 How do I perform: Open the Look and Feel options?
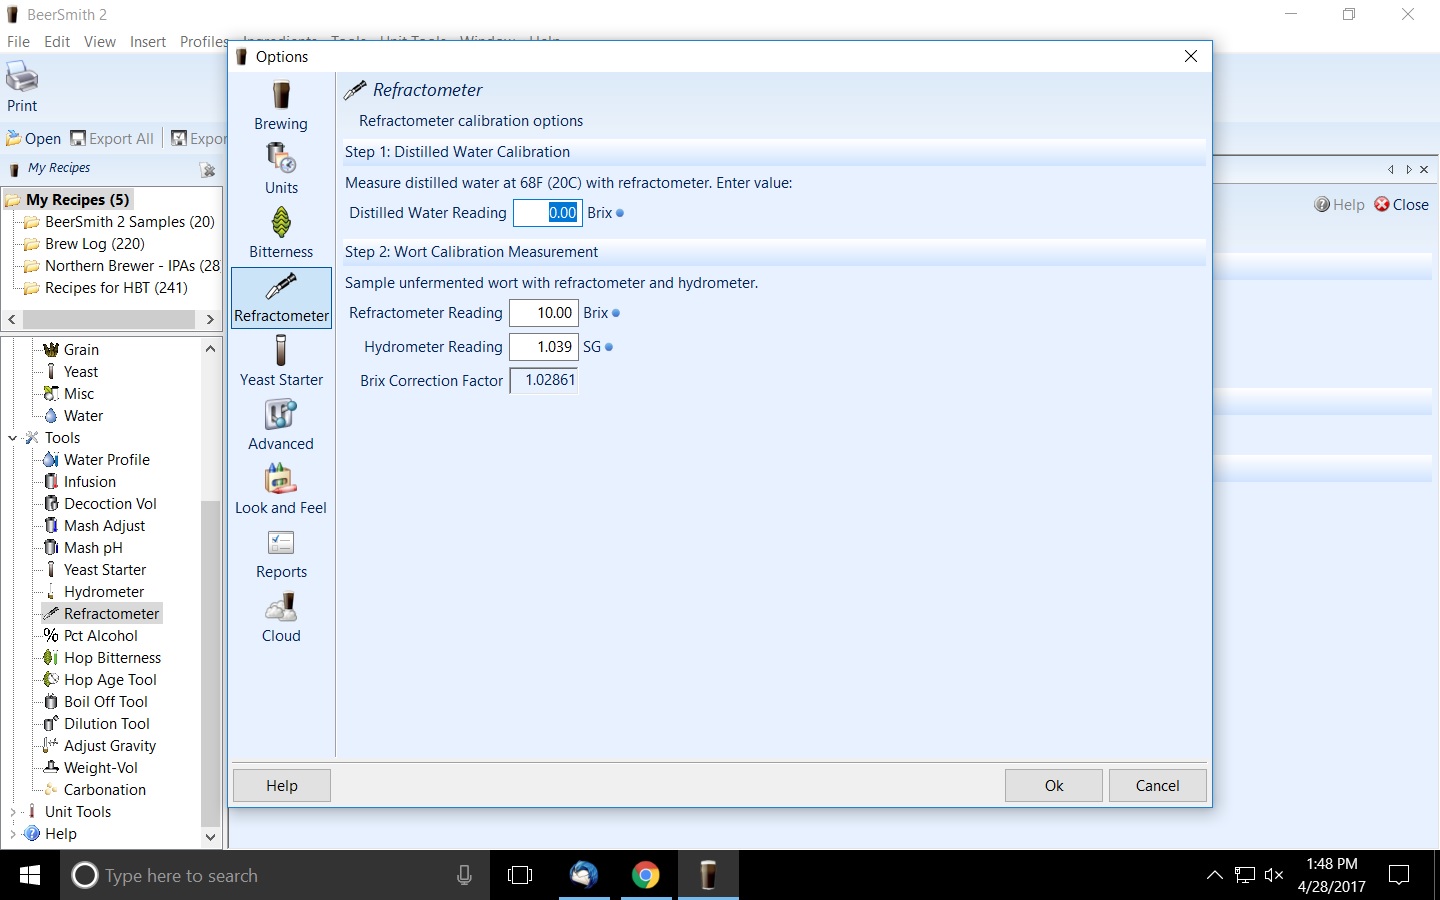[281, 489]
